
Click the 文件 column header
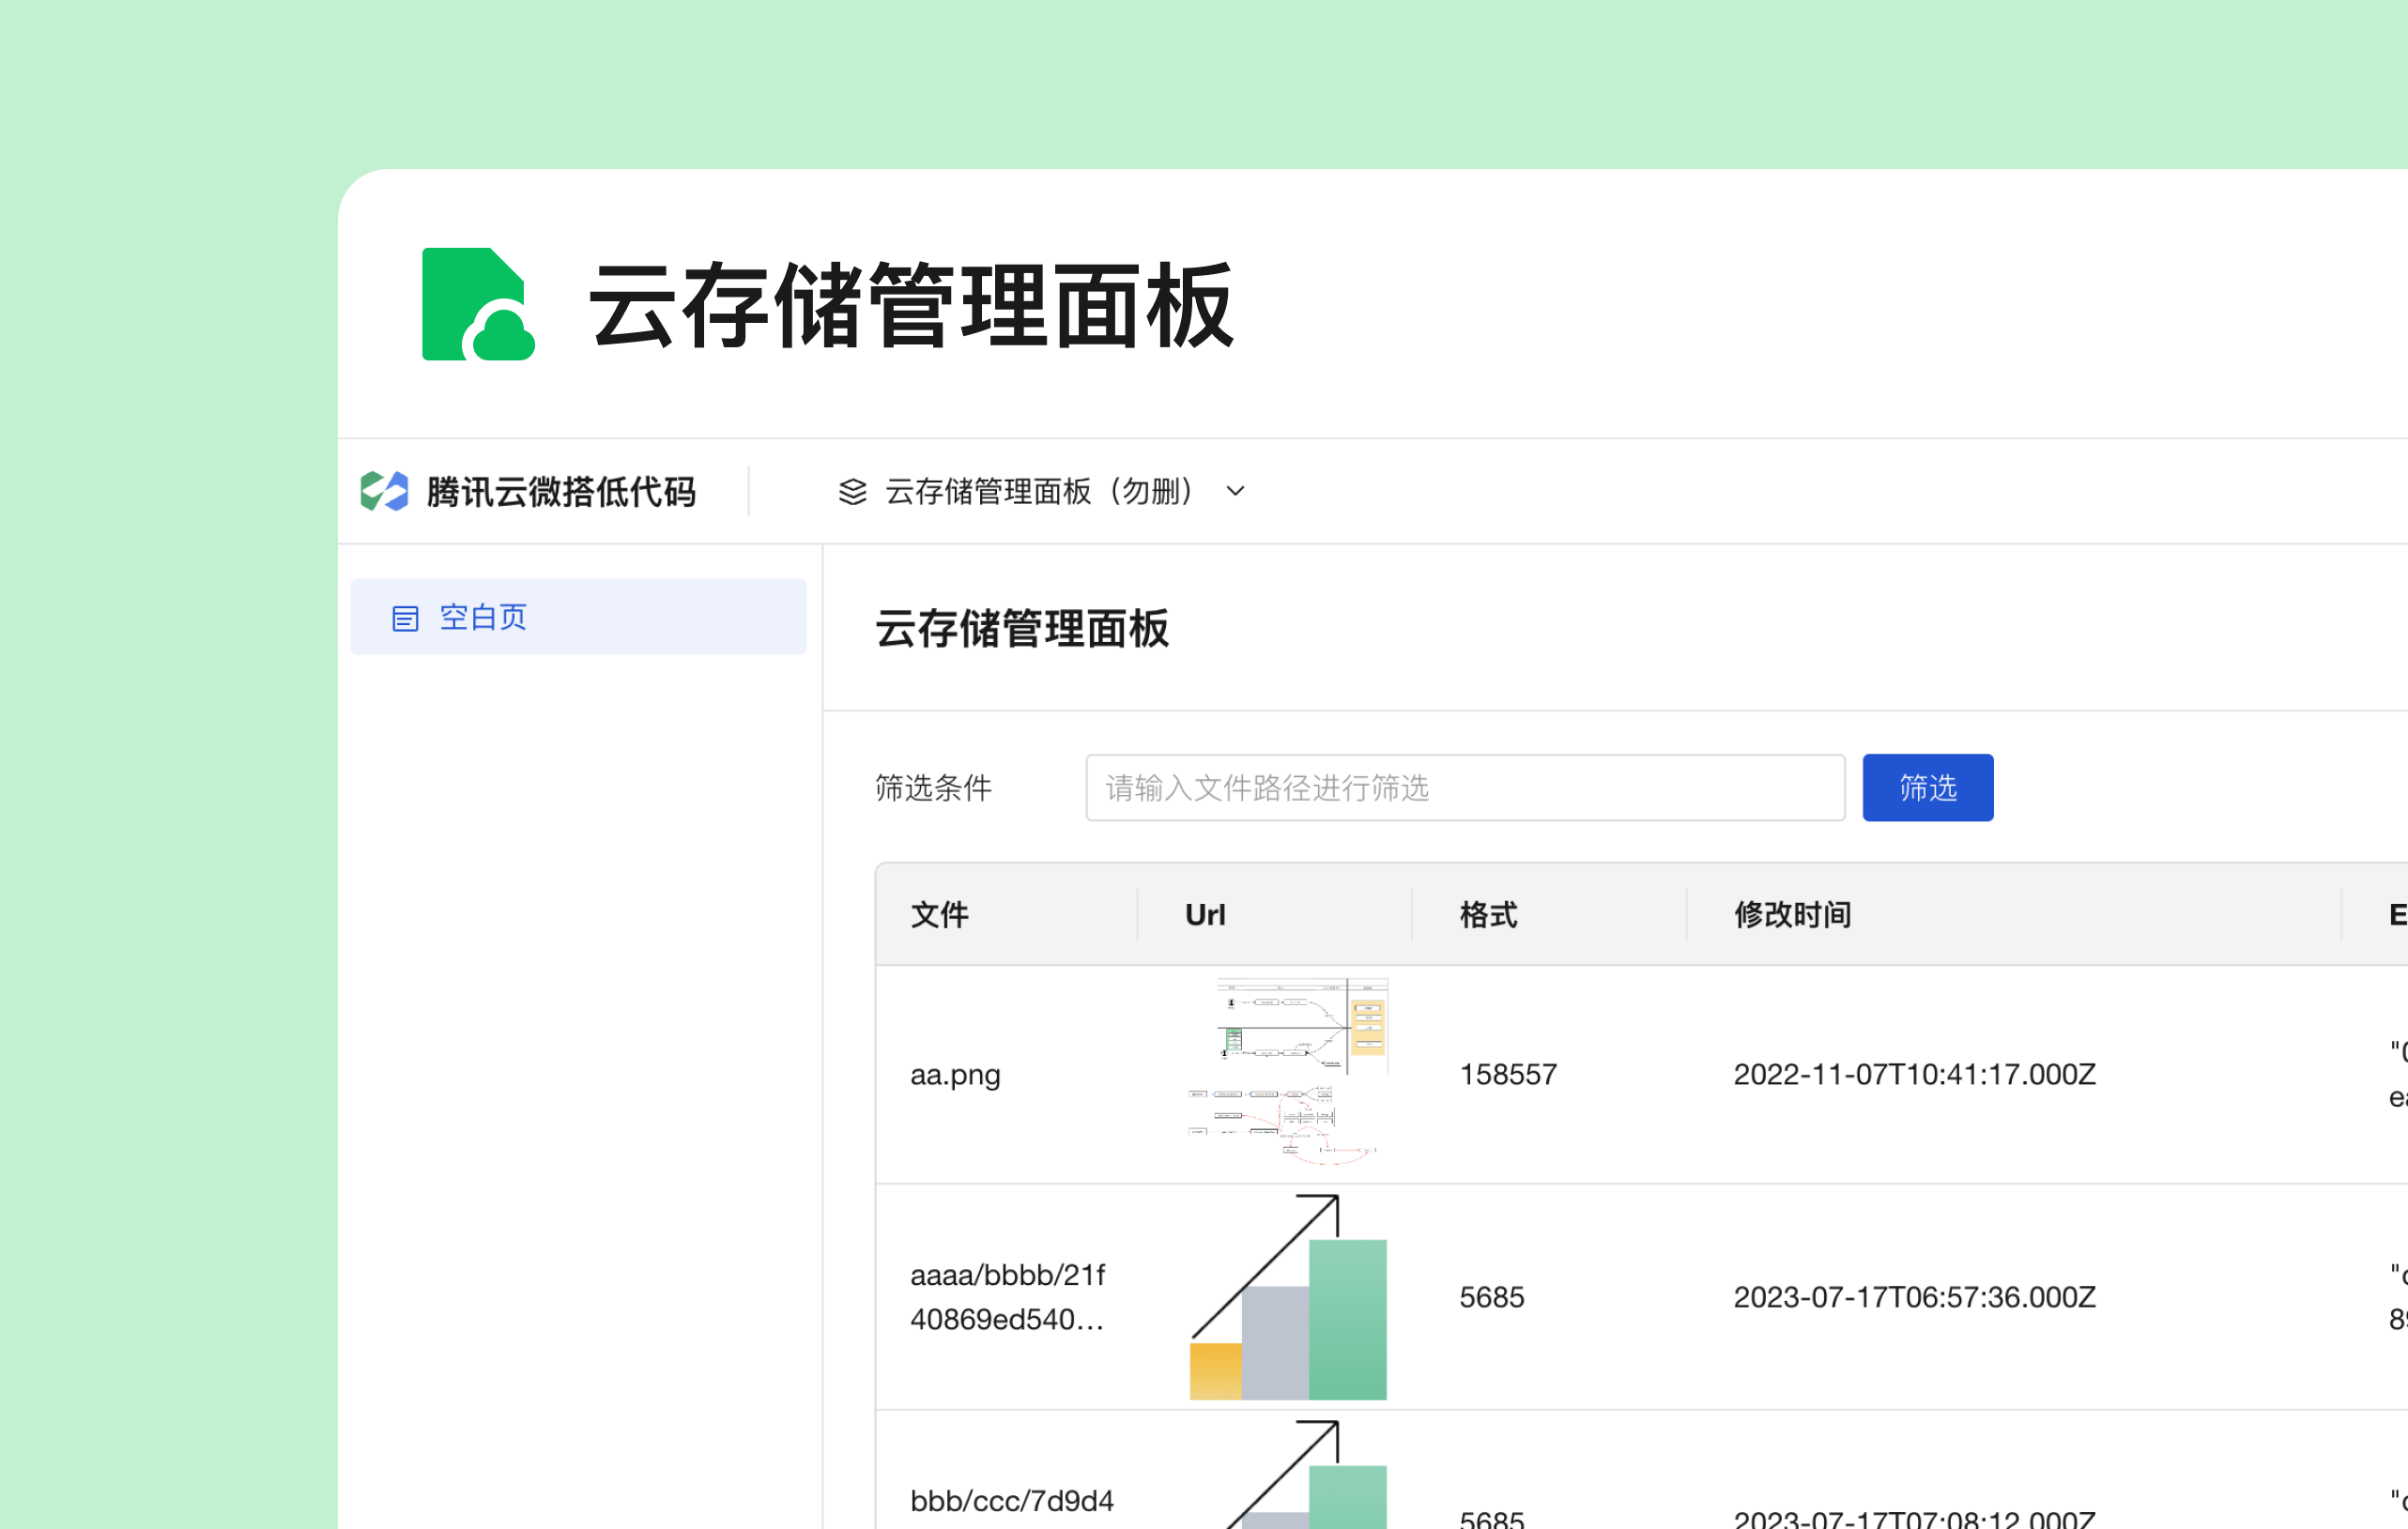click(939, 914)
